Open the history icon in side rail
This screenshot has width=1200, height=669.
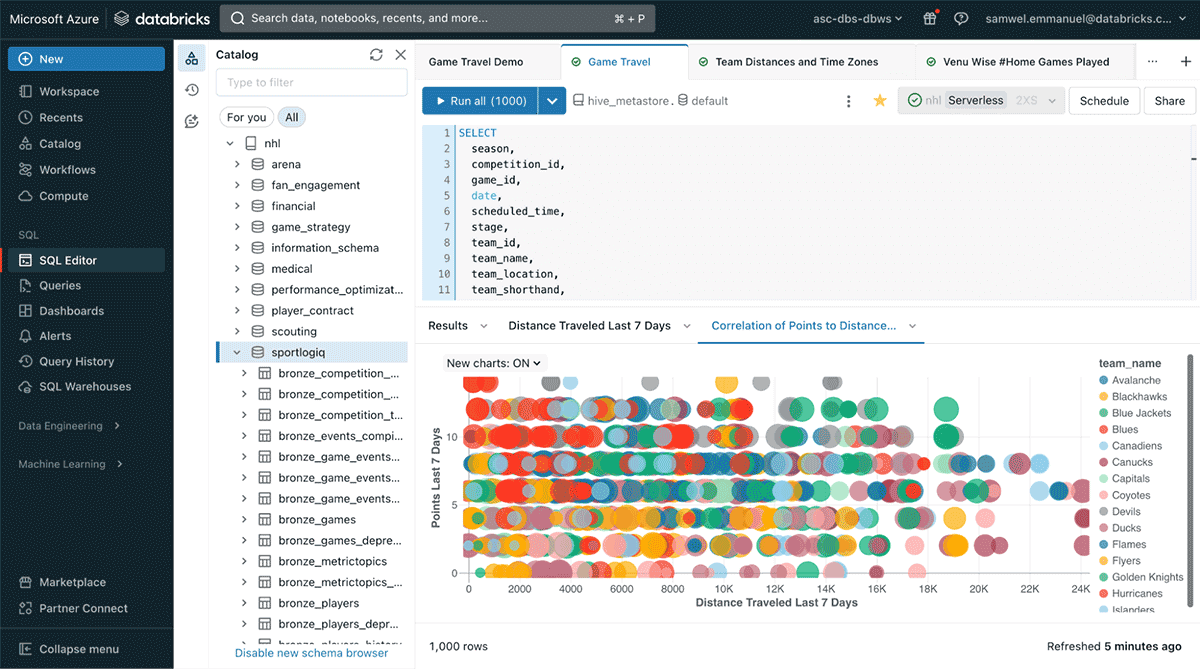click(191, 90)
